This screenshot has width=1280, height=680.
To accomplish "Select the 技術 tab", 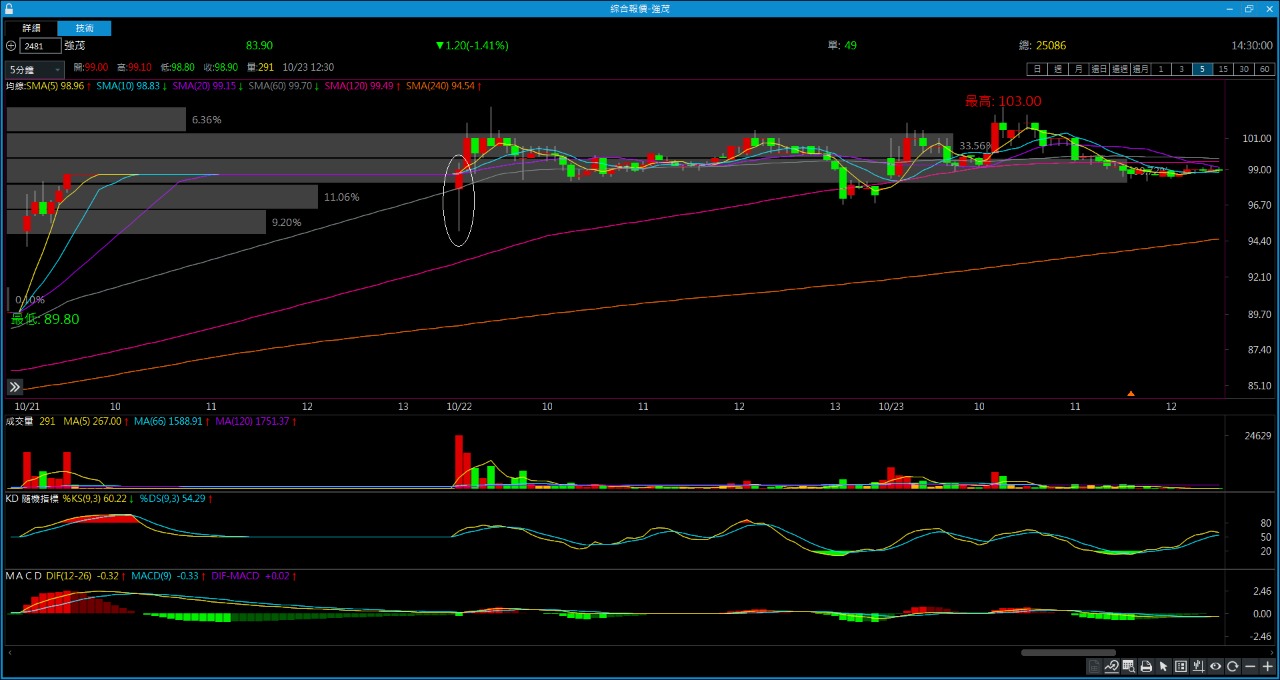I will click(x=84, y=28).
